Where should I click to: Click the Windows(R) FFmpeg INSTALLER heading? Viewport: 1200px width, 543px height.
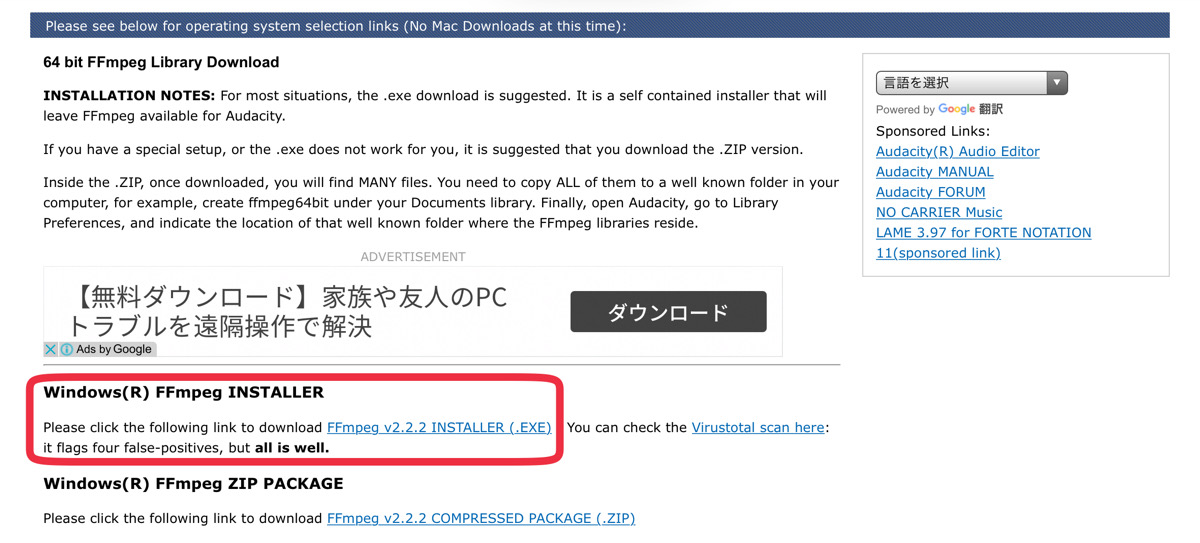pyautogui.click(x=184, y=392)
